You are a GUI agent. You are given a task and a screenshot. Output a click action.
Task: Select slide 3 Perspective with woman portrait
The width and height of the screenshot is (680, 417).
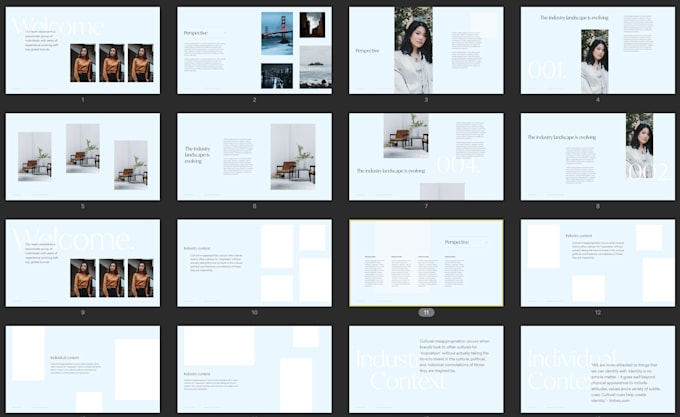[x=426, y=51]
